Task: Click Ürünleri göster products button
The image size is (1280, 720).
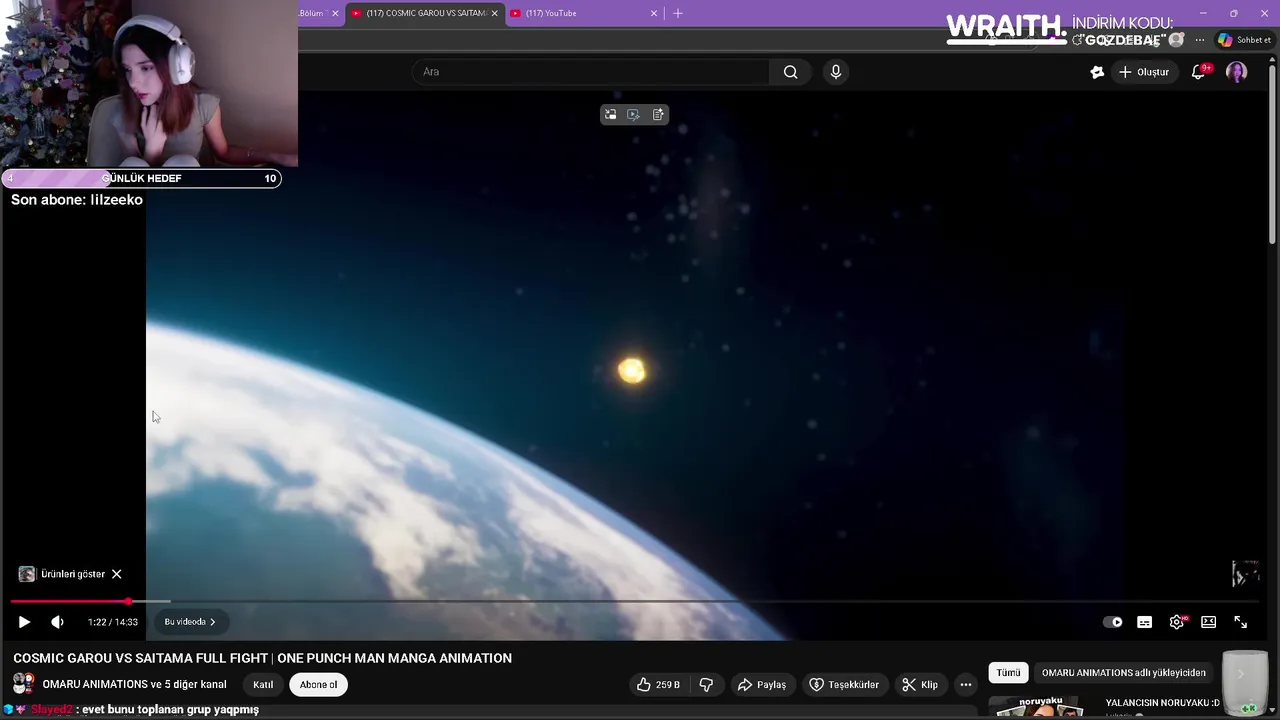Action: [x=63, y=574]
